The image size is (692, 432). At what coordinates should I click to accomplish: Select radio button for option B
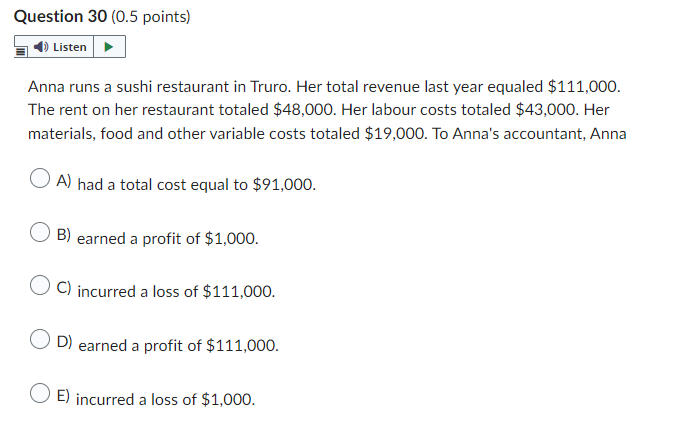pyautogui.click(x=40, y=232)
